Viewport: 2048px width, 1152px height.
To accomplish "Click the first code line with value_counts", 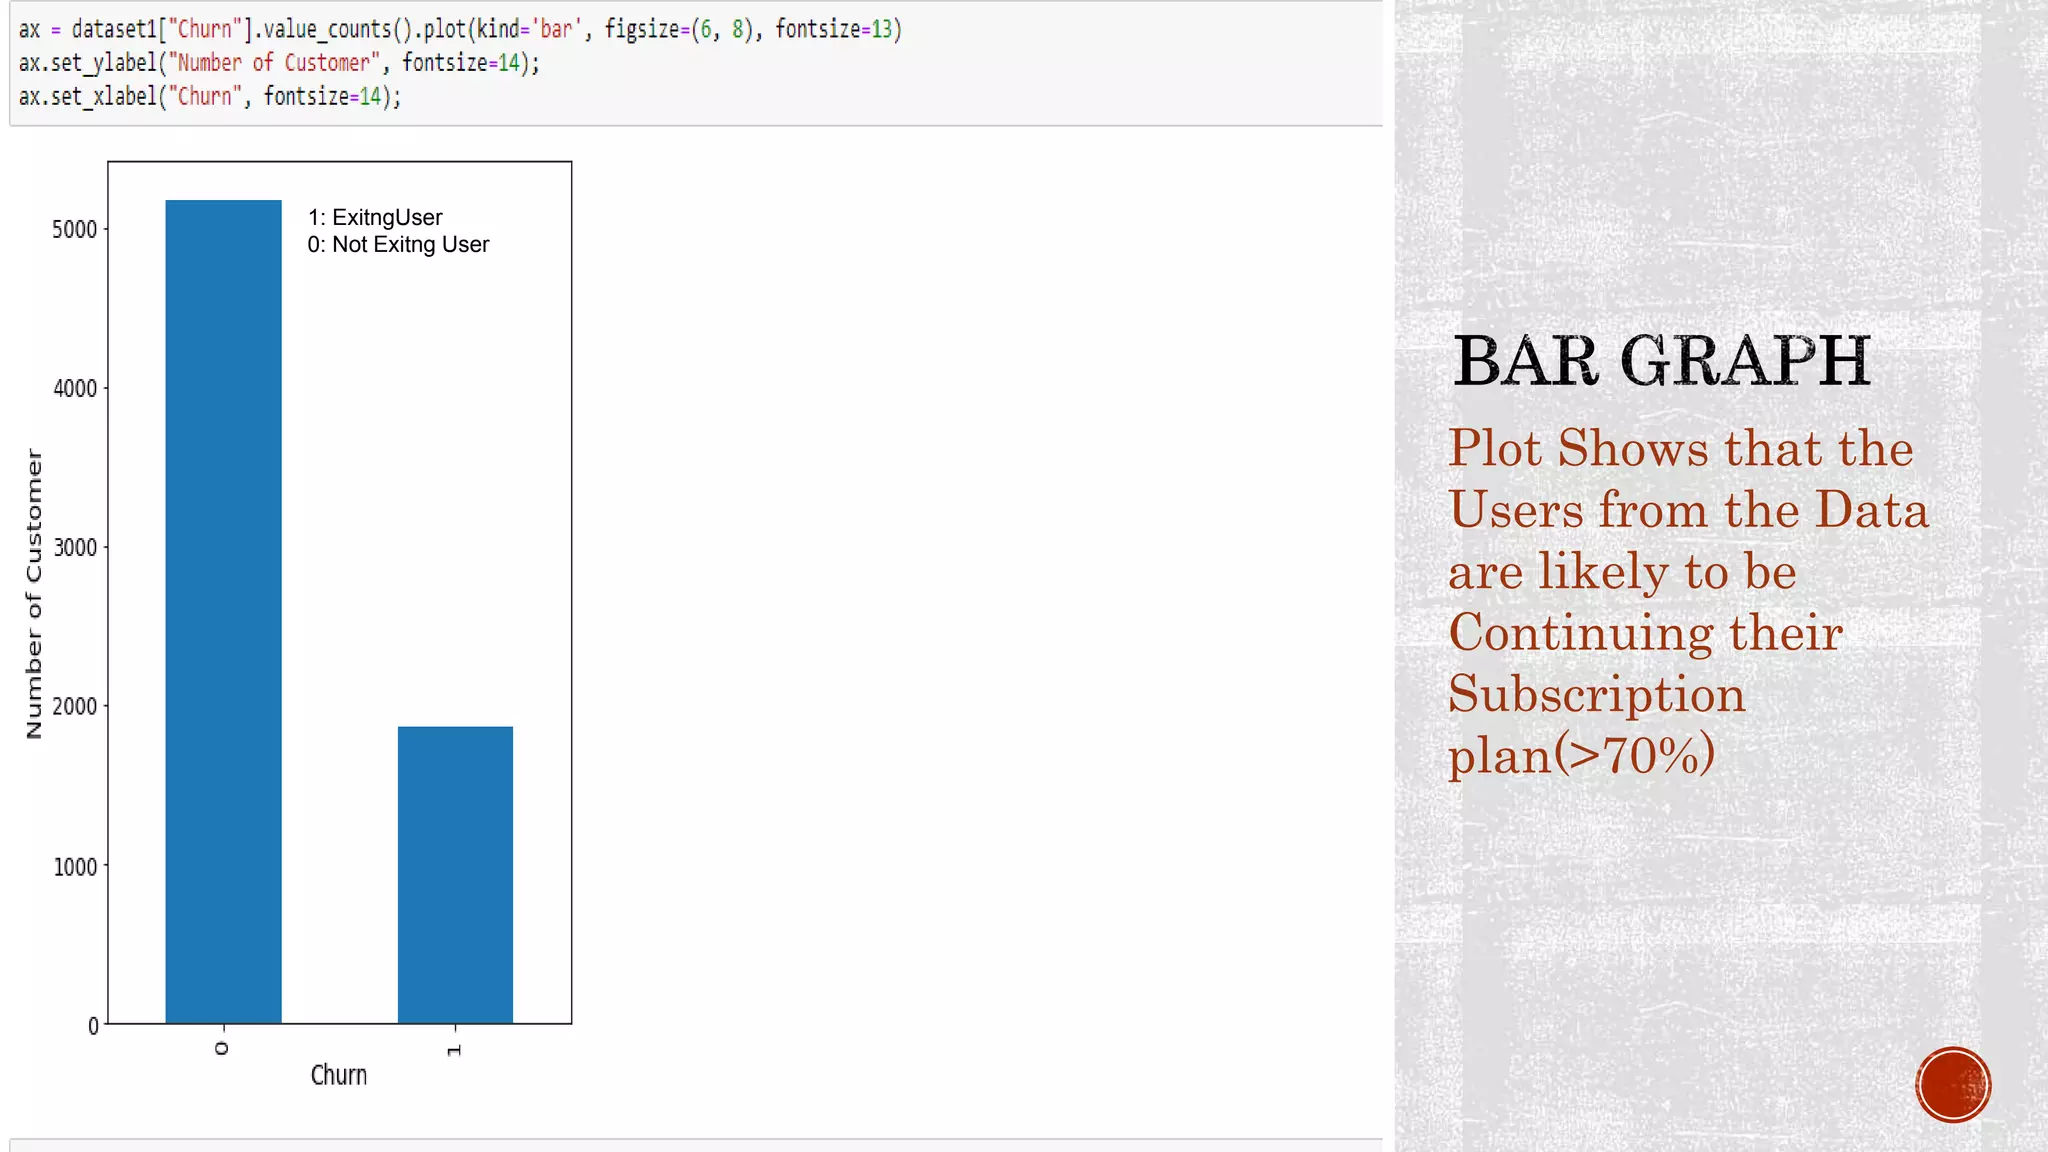I will [460, 29].
